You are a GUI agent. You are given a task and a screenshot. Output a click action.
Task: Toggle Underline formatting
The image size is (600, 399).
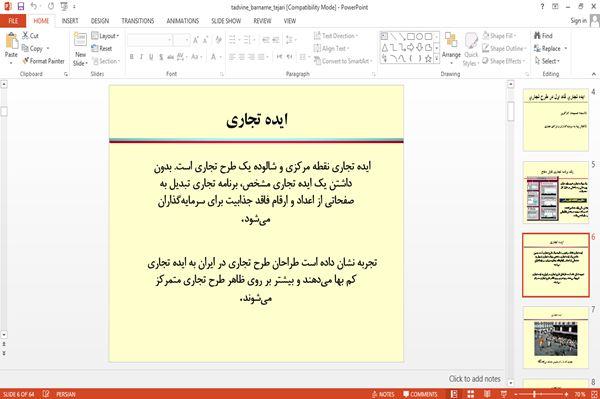click(x=151, y=57)
